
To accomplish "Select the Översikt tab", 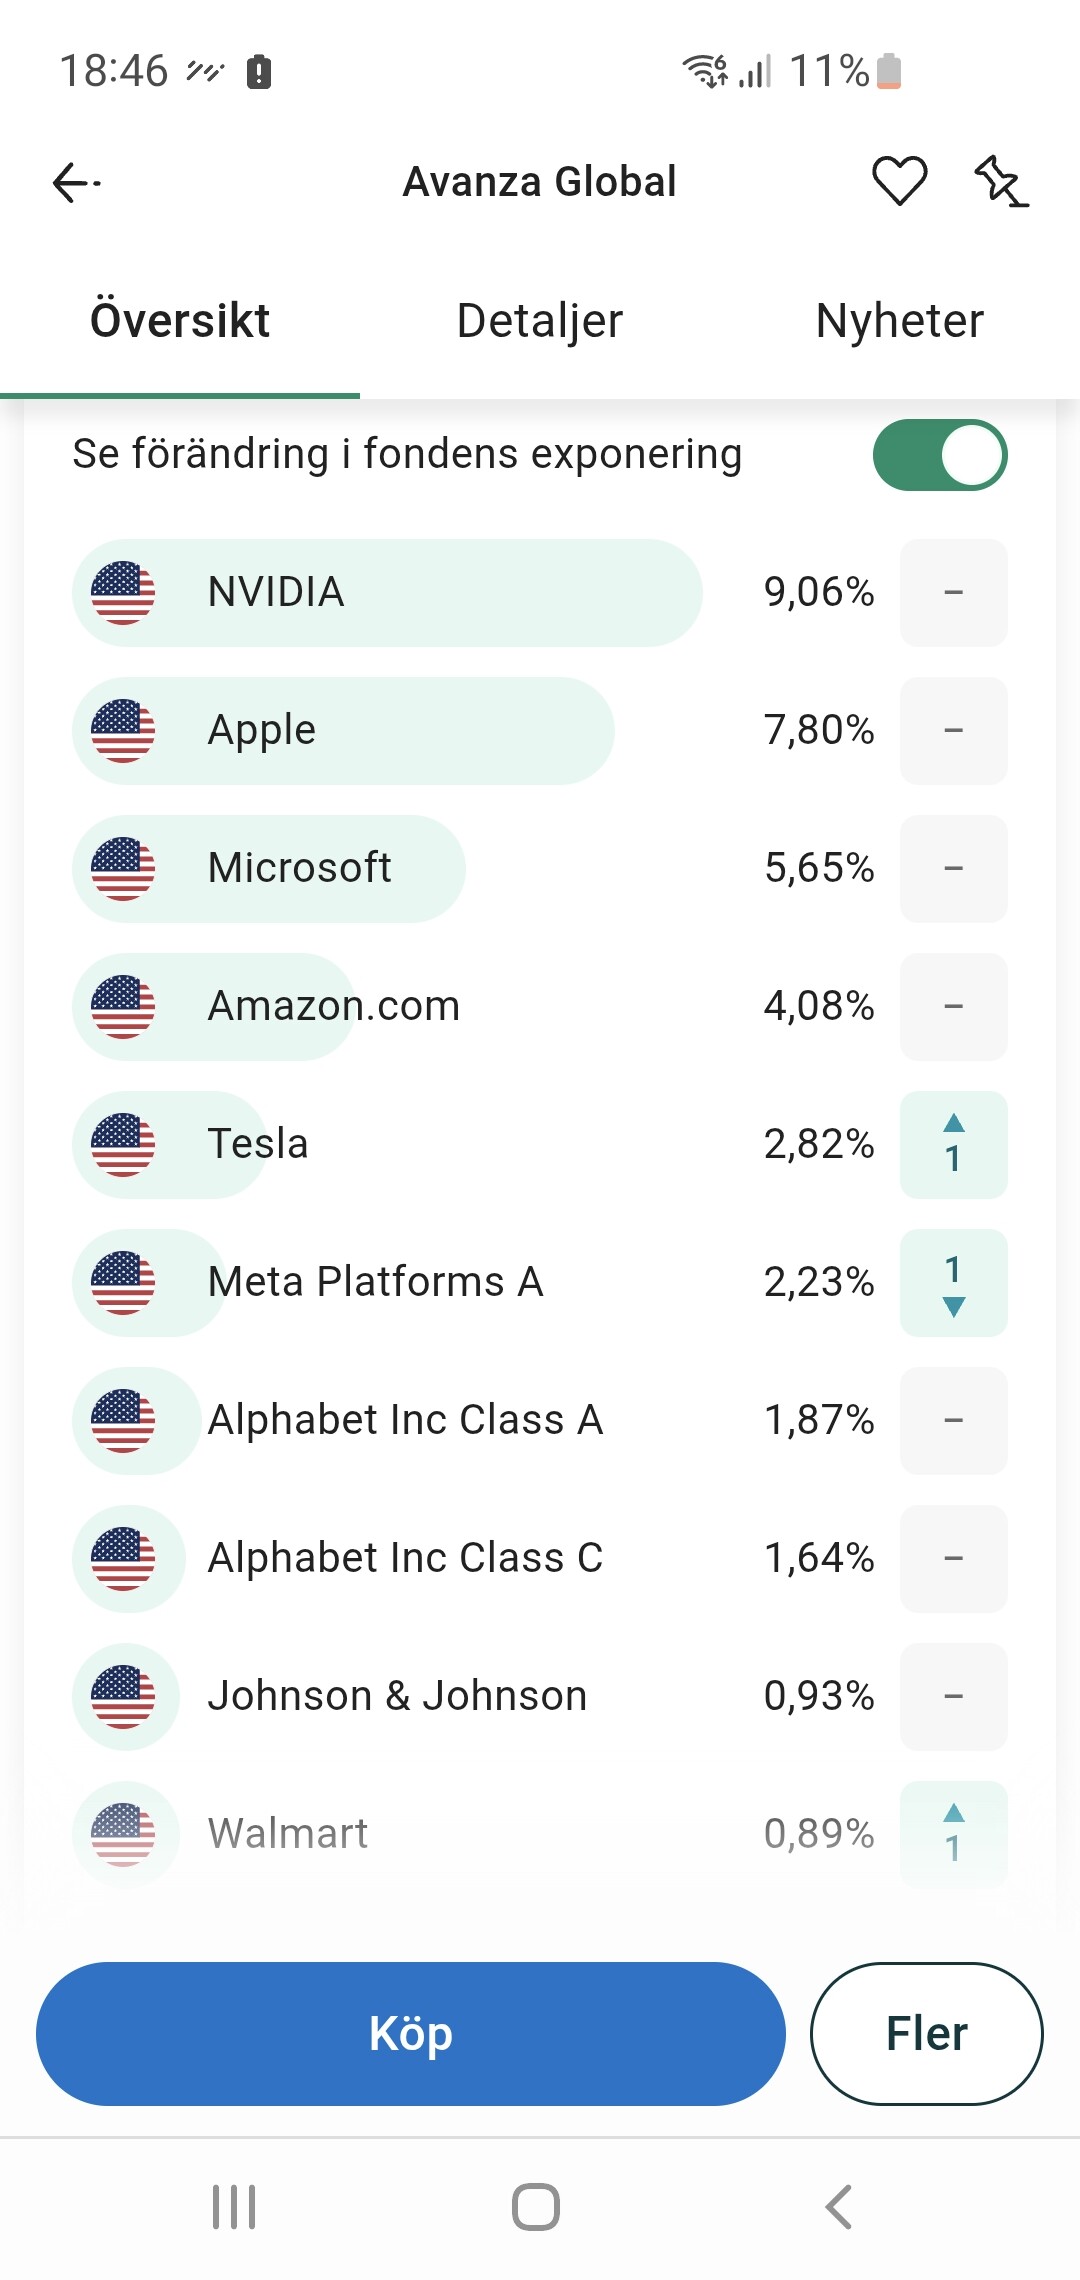I will point(180,321).
